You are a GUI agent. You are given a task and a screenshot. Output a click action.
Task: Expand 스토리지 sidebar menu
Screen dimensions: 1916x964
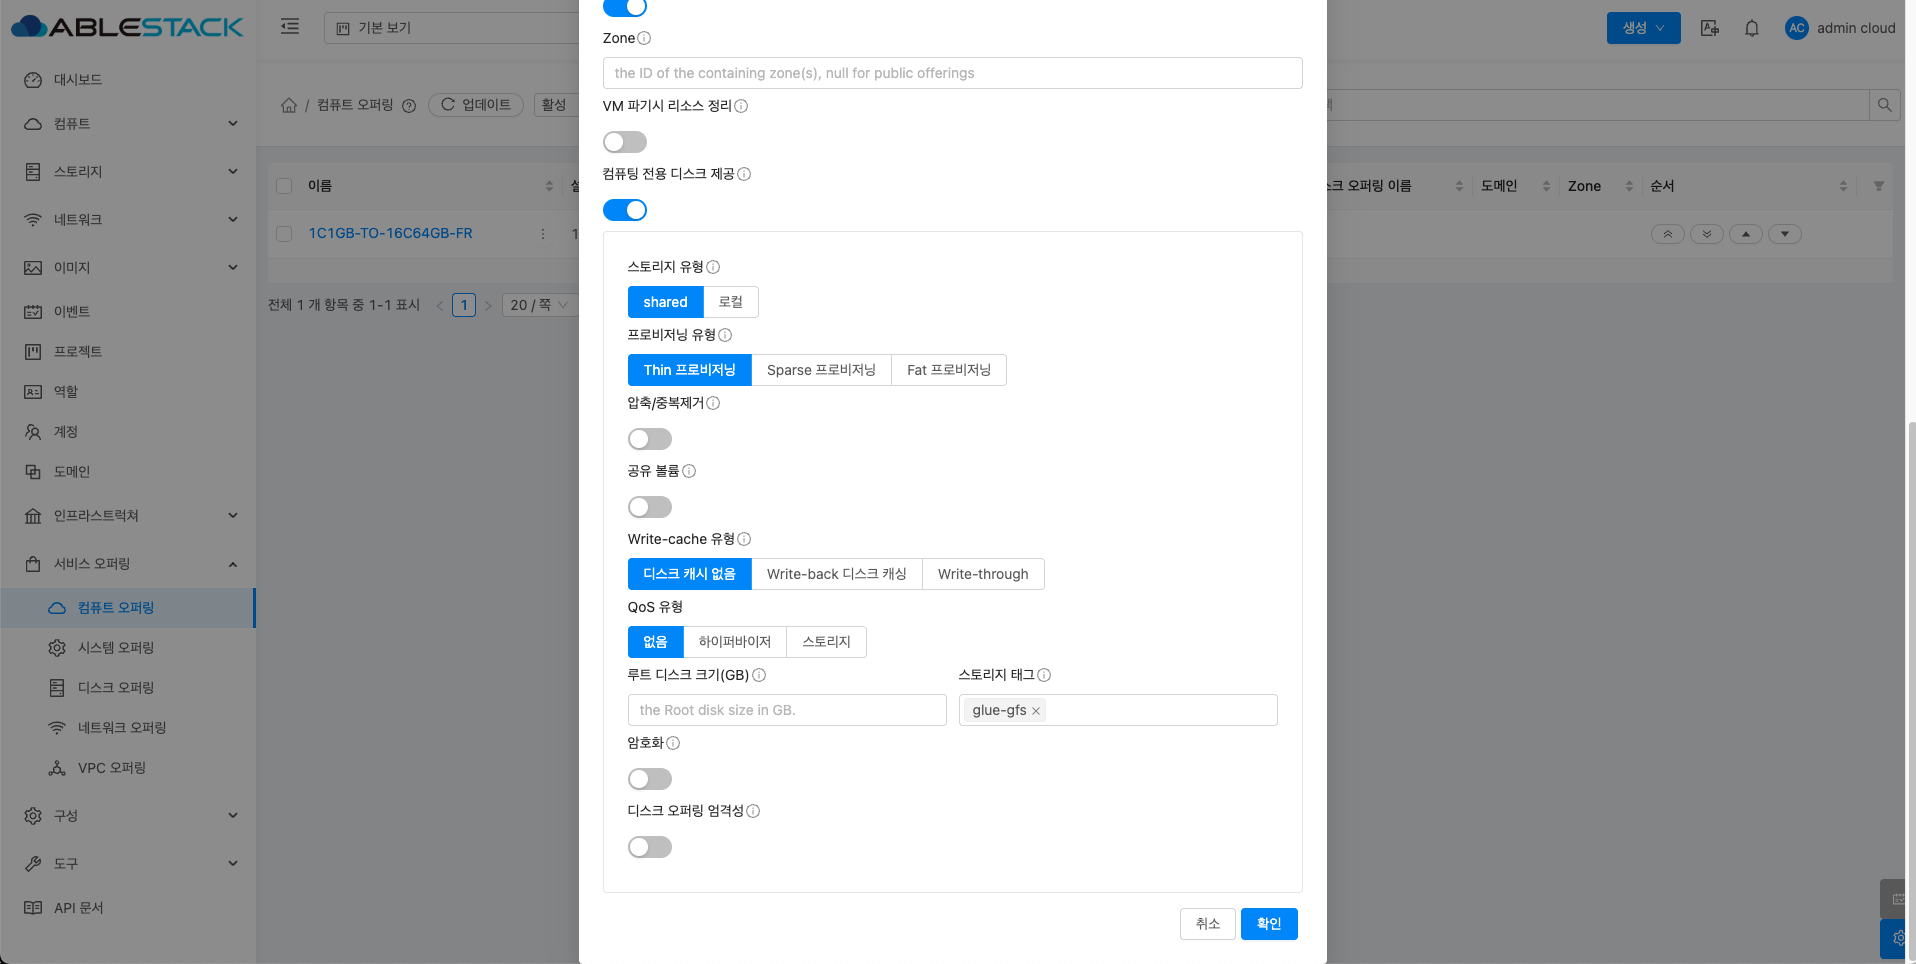(128, 172)
